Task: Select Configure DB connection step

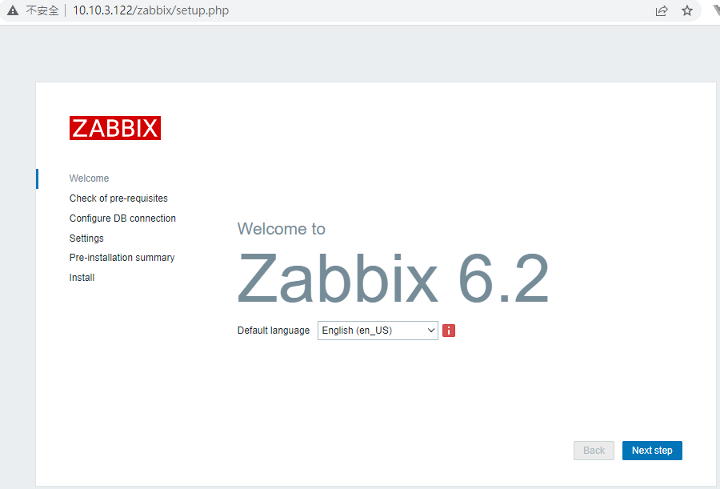Action: tap(123, 218)
